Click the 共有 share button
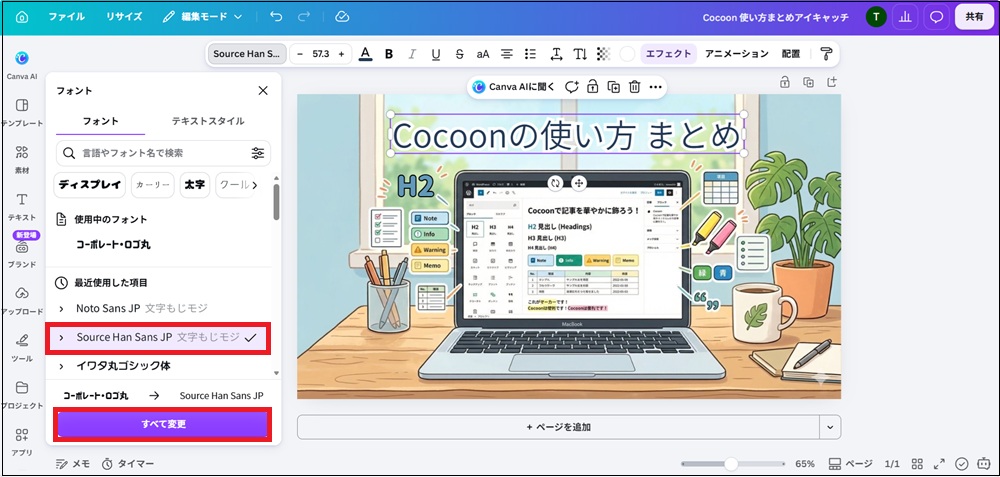The height and width of the screenshot is (477, 1000). click(x=974, y=17)
